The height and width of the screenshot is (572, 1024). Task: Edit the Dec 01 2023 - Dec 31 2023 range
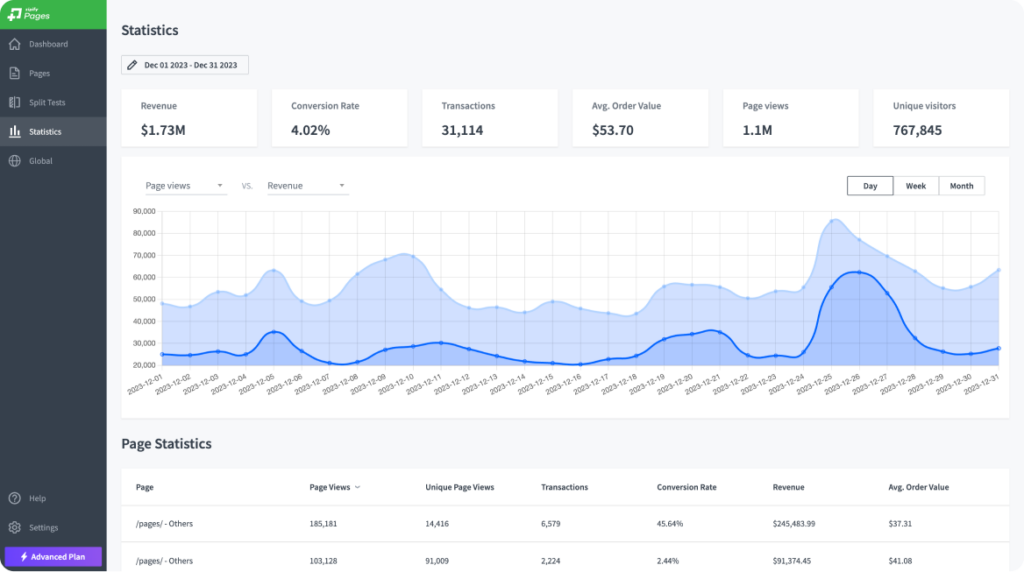point(185,65)
